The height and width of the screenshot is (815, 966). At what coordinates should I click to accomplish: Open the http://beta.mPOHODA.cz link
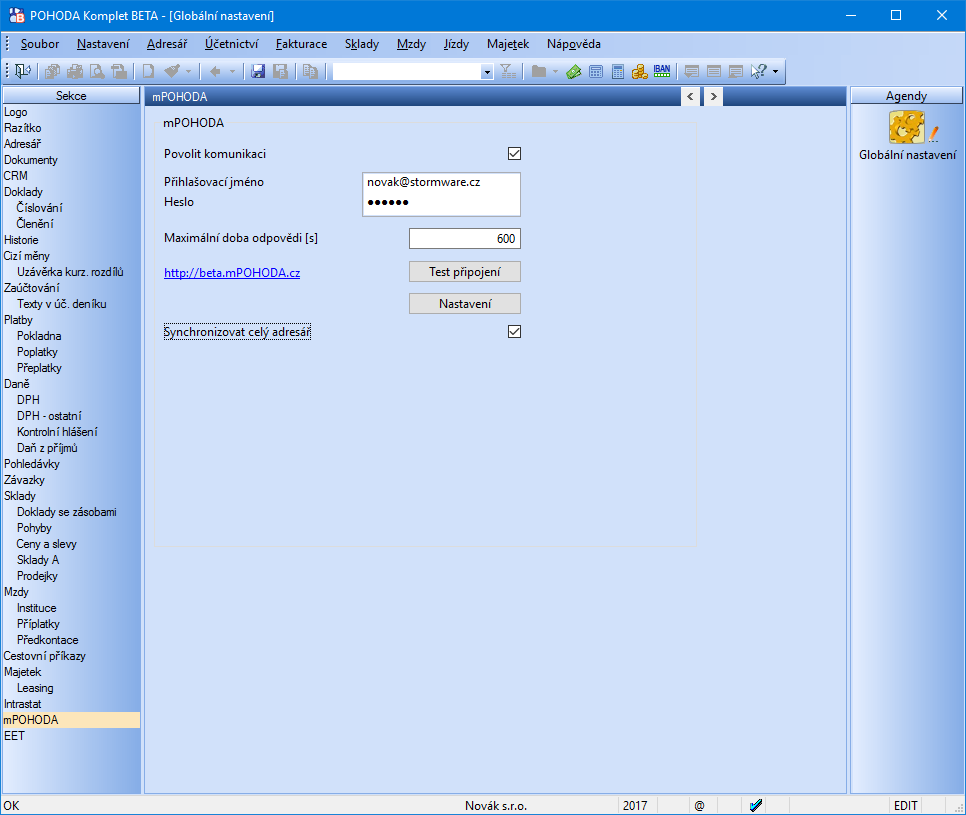(232, 273)
